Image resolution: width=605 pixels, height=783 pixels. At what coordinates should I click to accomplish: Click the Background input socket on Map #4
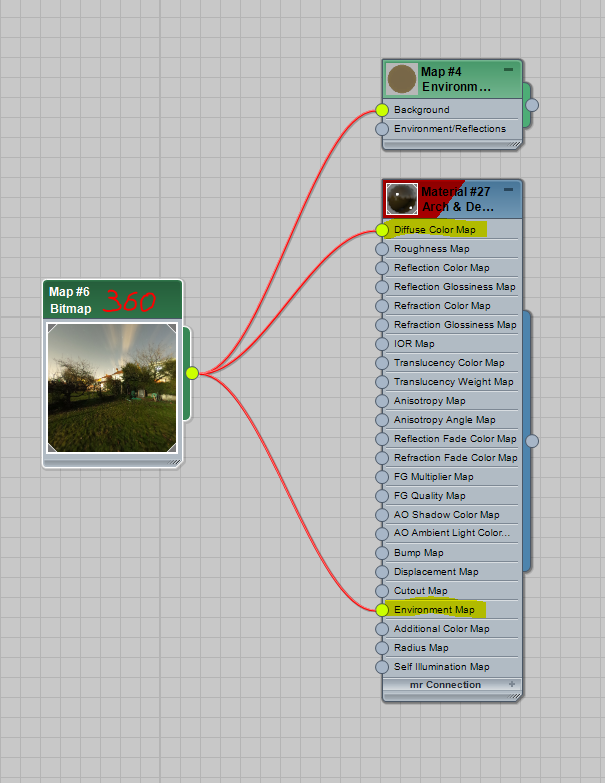pyautogui.click(x=381, y=110)
